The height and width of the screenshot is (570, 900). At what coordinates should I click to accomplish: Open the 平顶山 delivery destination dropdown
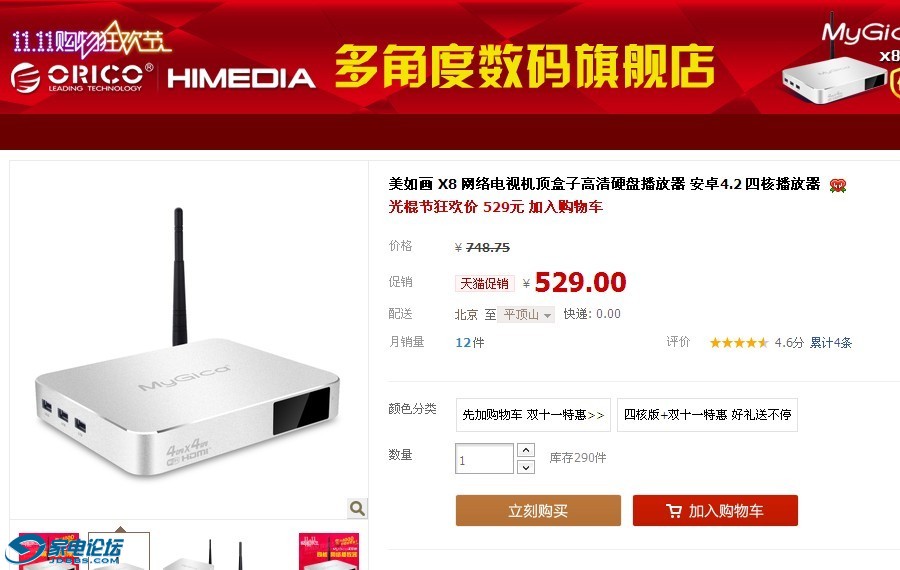[526, 315]
